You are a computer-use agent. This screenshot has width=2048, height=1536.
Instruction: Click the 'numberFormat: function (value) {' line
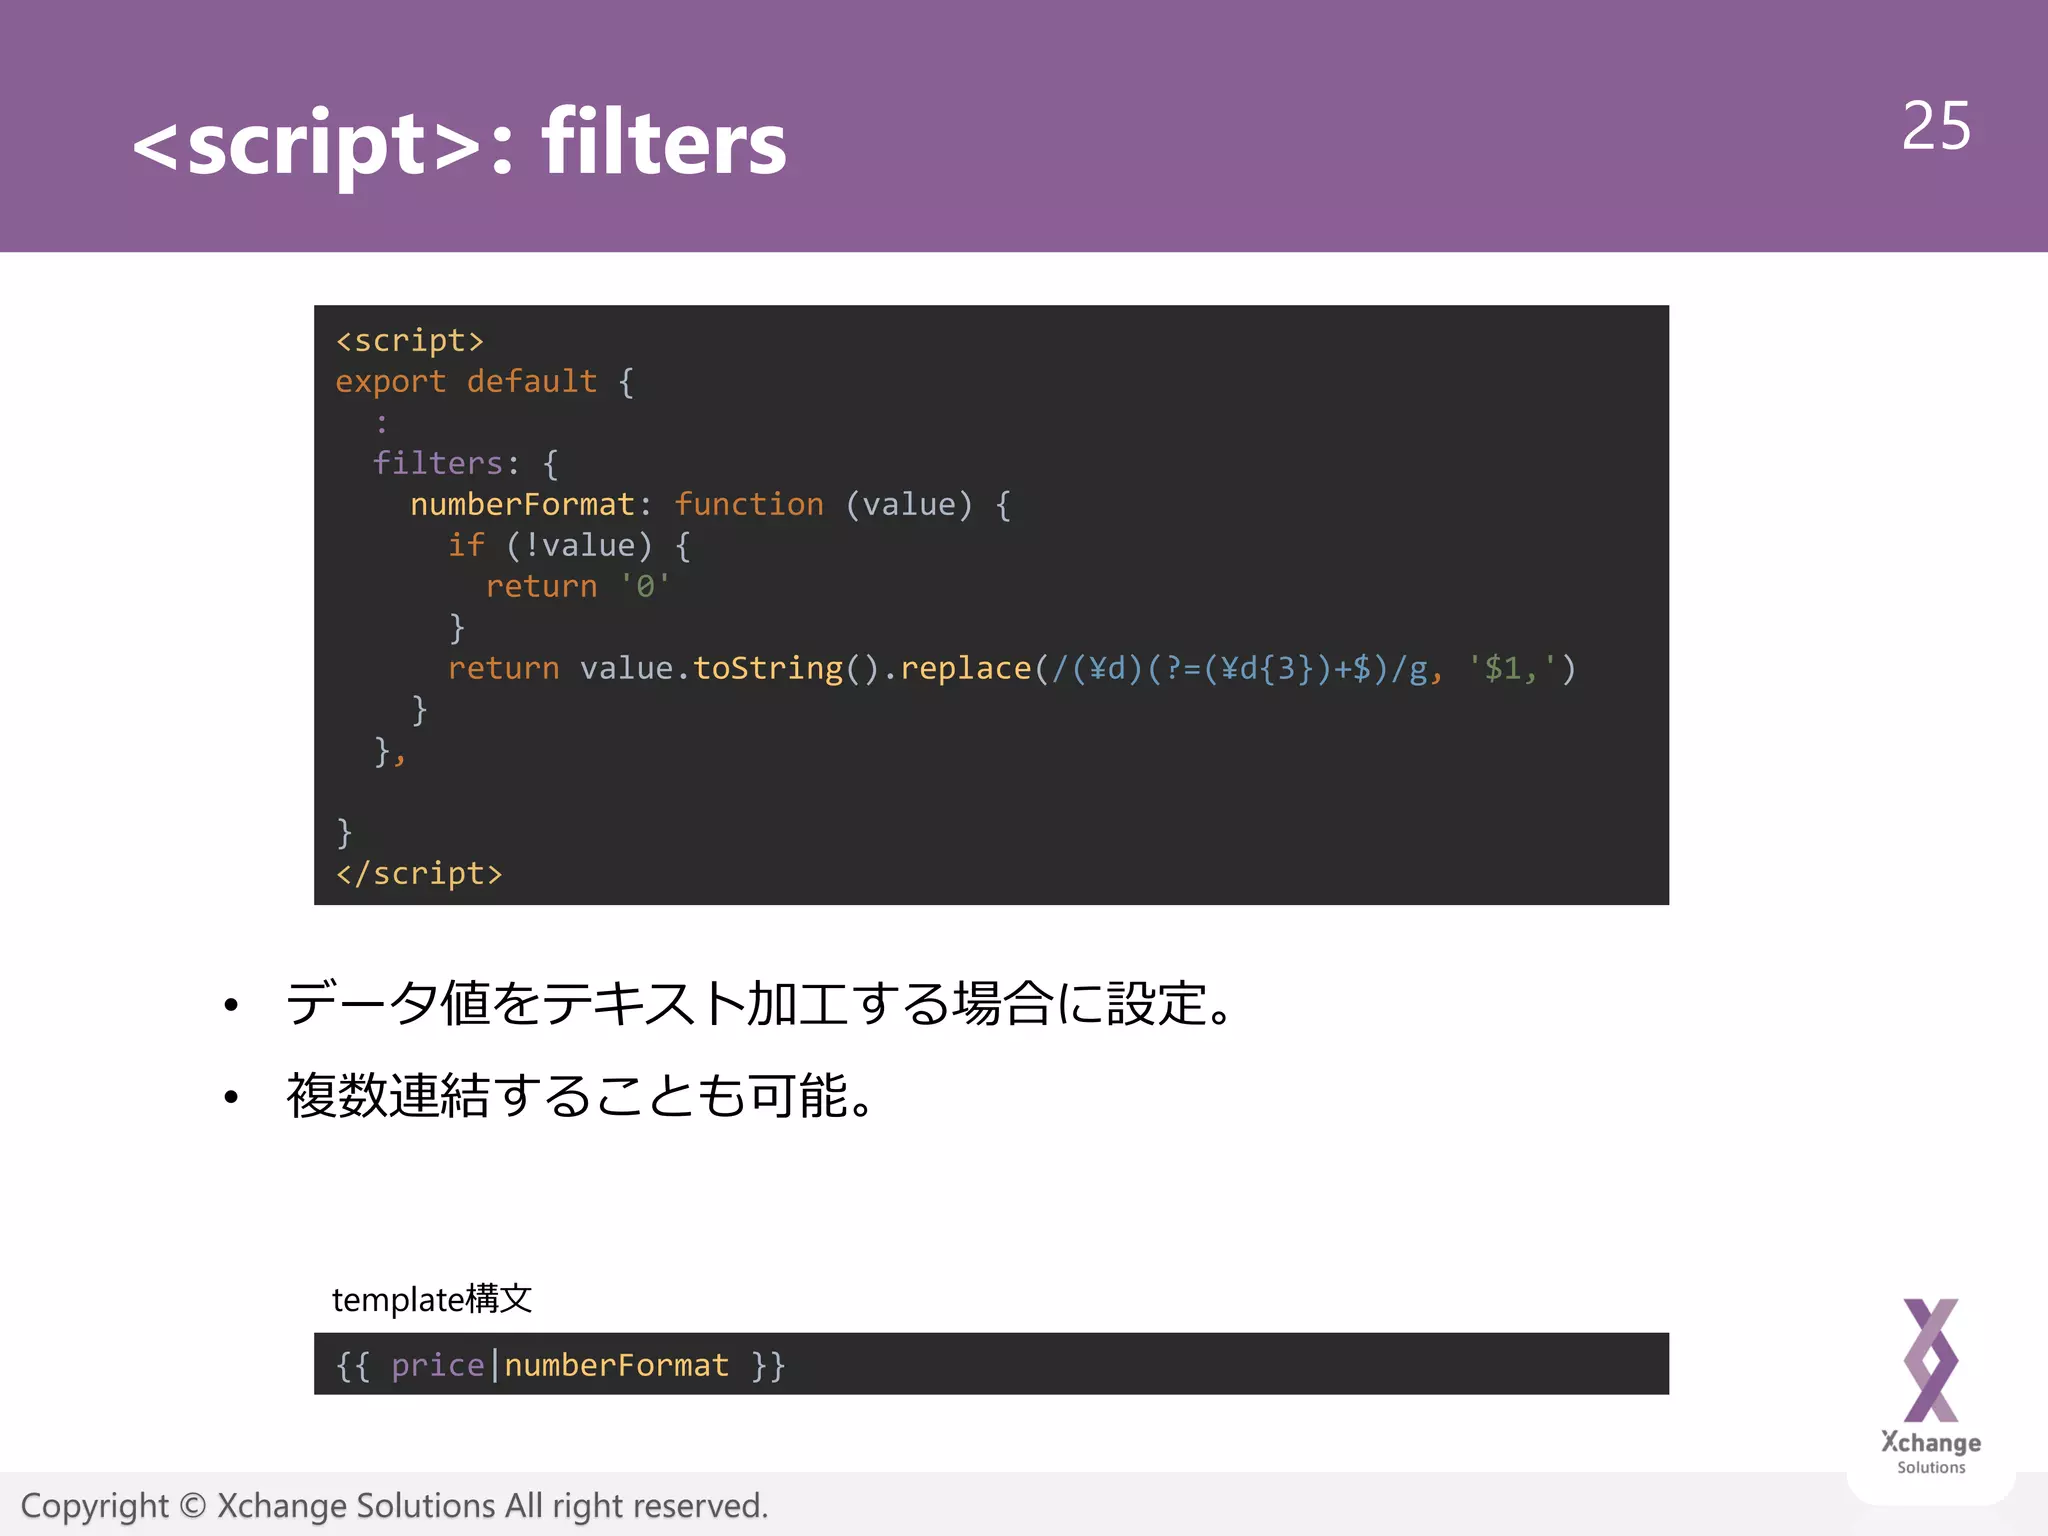(x=711, y=504)
